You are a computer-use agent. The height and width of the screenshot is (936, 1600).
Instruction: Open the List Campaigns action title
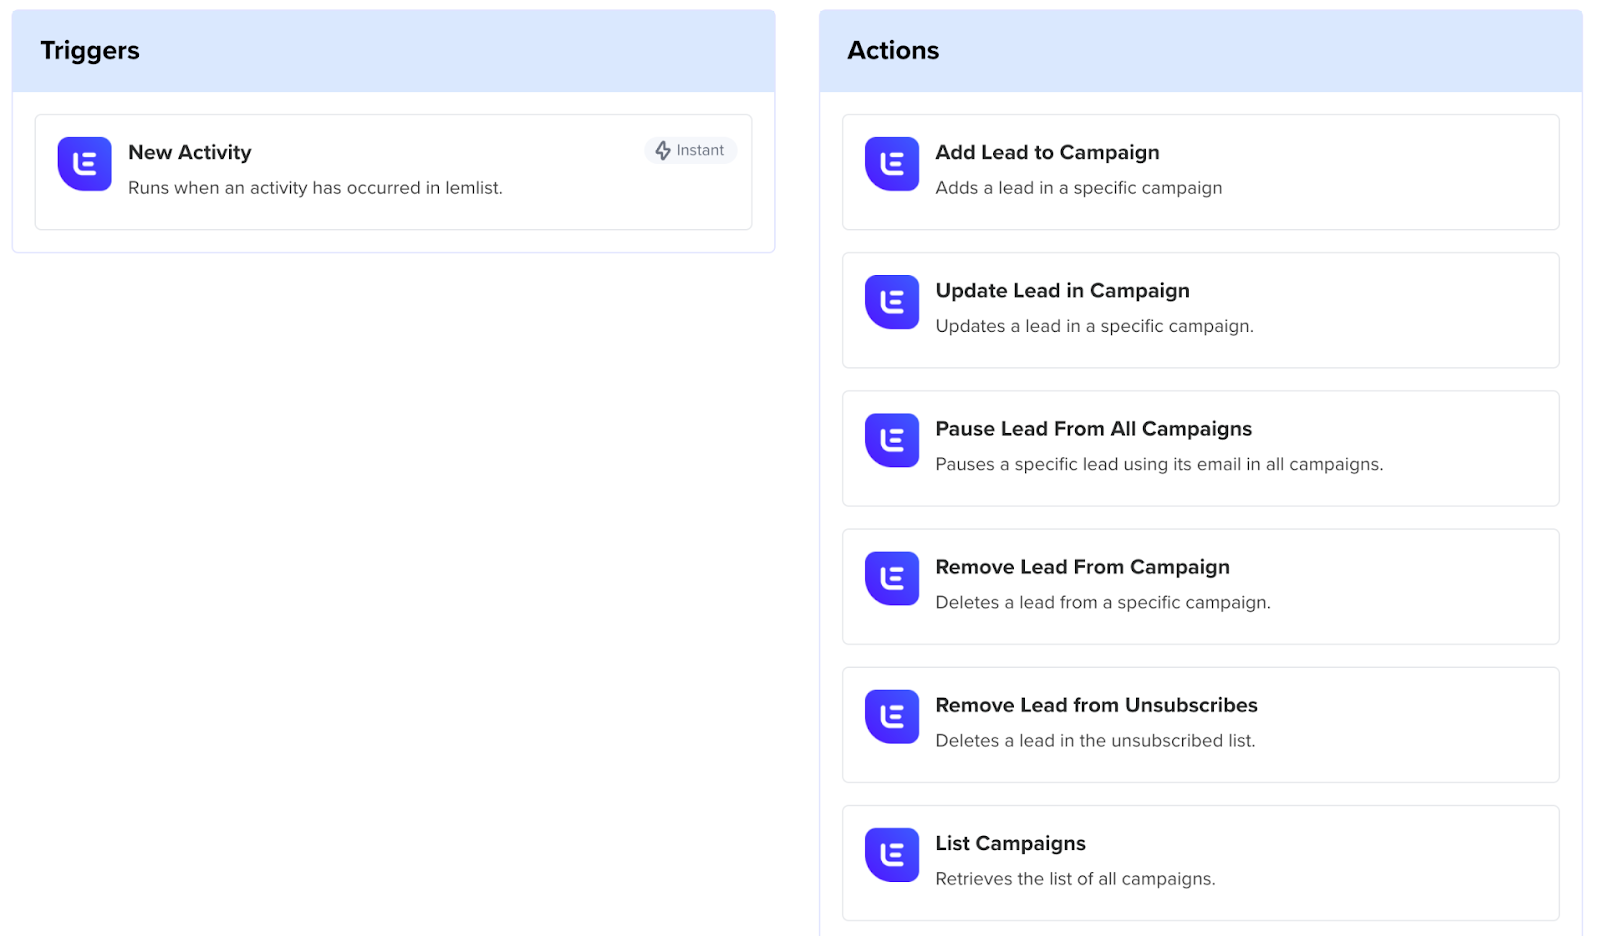pos(1010,843)
